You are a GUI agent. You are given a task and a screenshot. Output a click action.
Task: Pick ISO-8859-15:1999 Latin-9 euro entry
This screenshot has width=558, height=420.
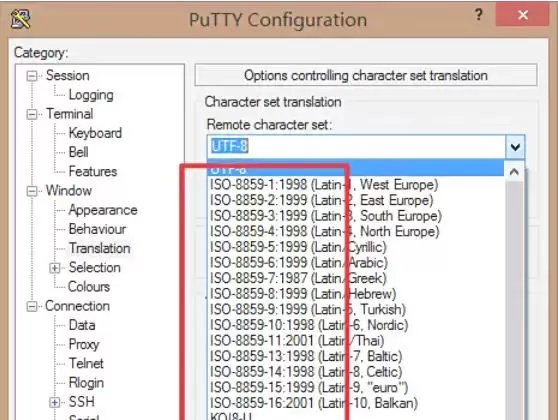309,387
